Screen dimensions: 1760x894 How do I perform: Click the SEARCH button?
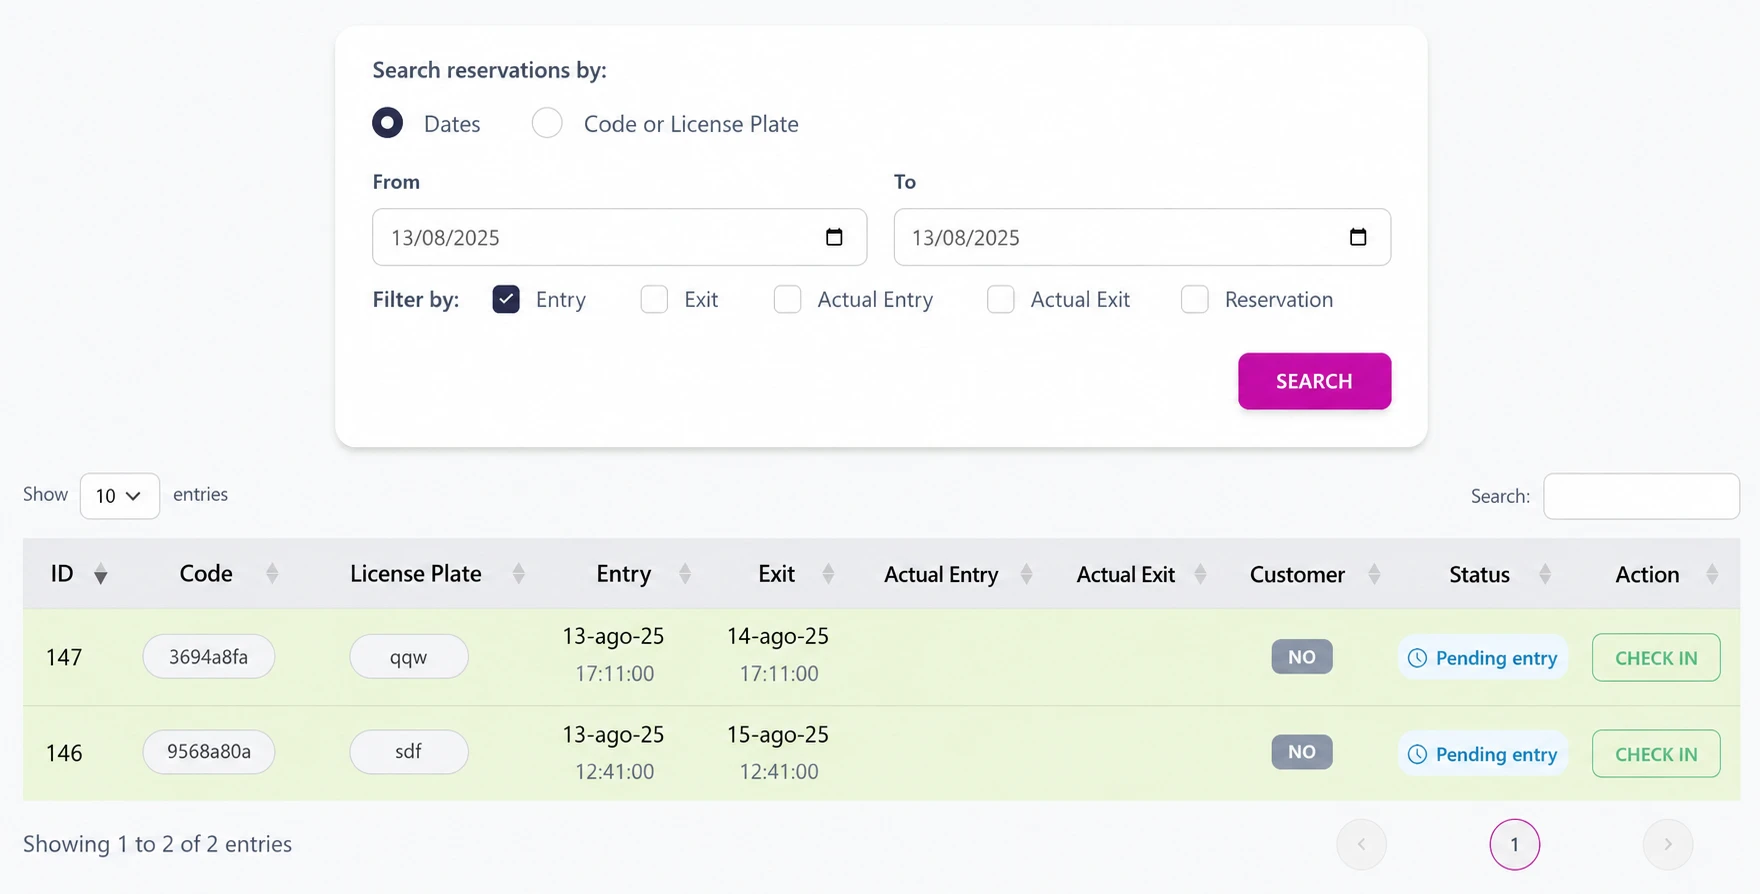pos(1314,381)
